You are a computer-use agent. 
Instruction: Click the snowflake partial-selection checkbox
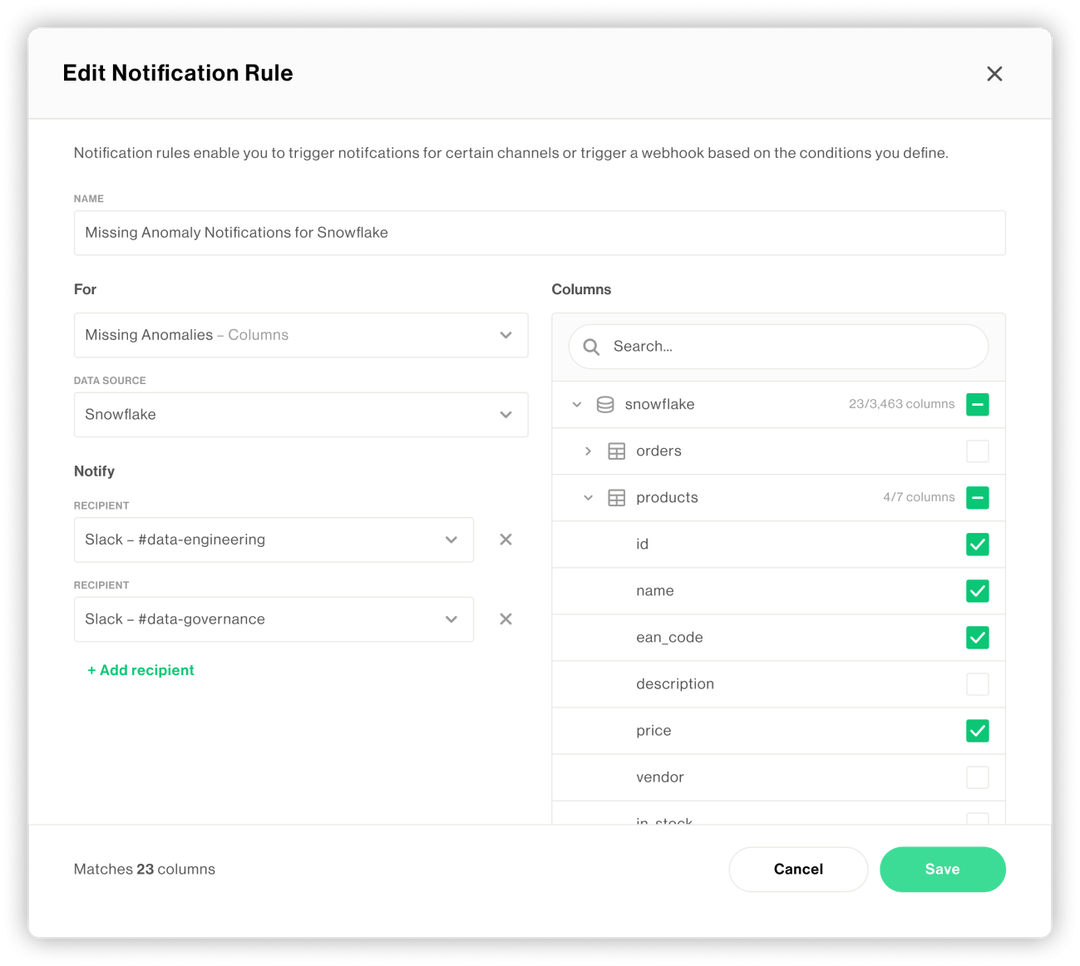tap(977, 404)
